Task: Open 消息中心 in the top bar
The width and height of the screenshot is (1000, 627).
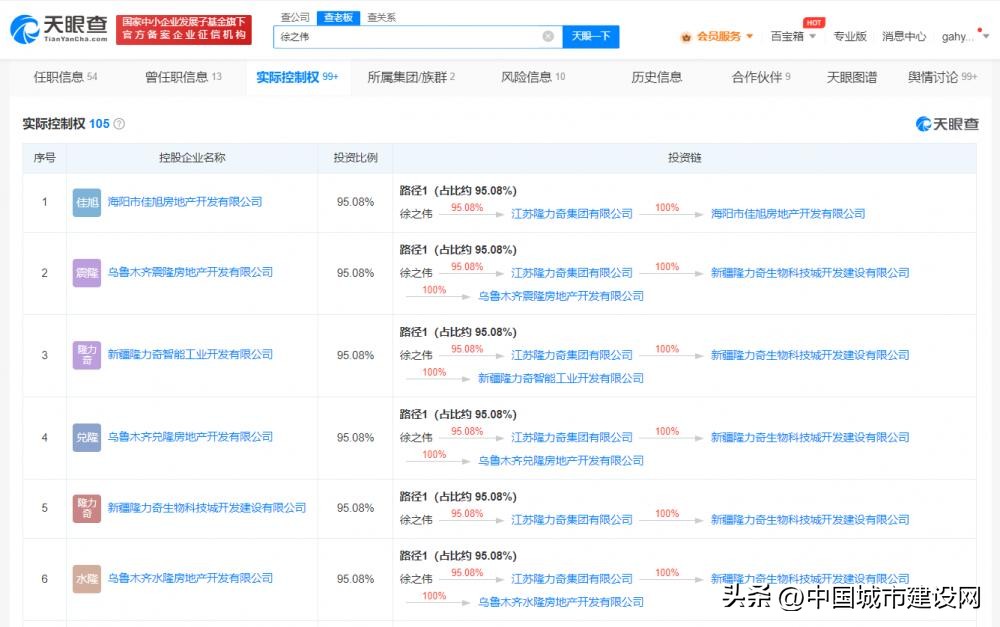Action: 903,37
